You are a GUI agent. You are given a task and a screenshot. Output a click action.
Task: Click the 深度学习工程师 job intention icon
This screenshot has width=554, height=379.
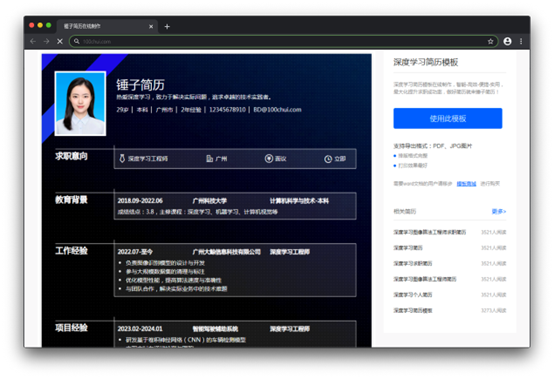[122, 159]
